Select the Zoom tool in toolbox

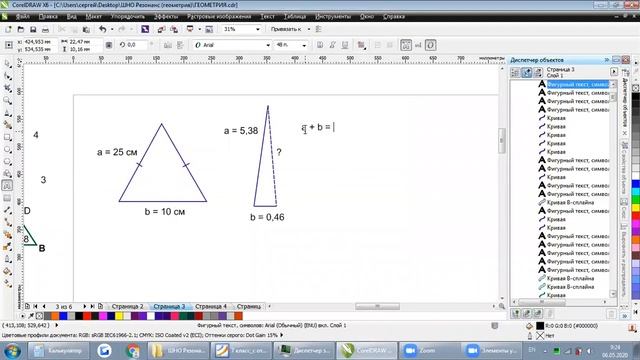pos(7,100)
